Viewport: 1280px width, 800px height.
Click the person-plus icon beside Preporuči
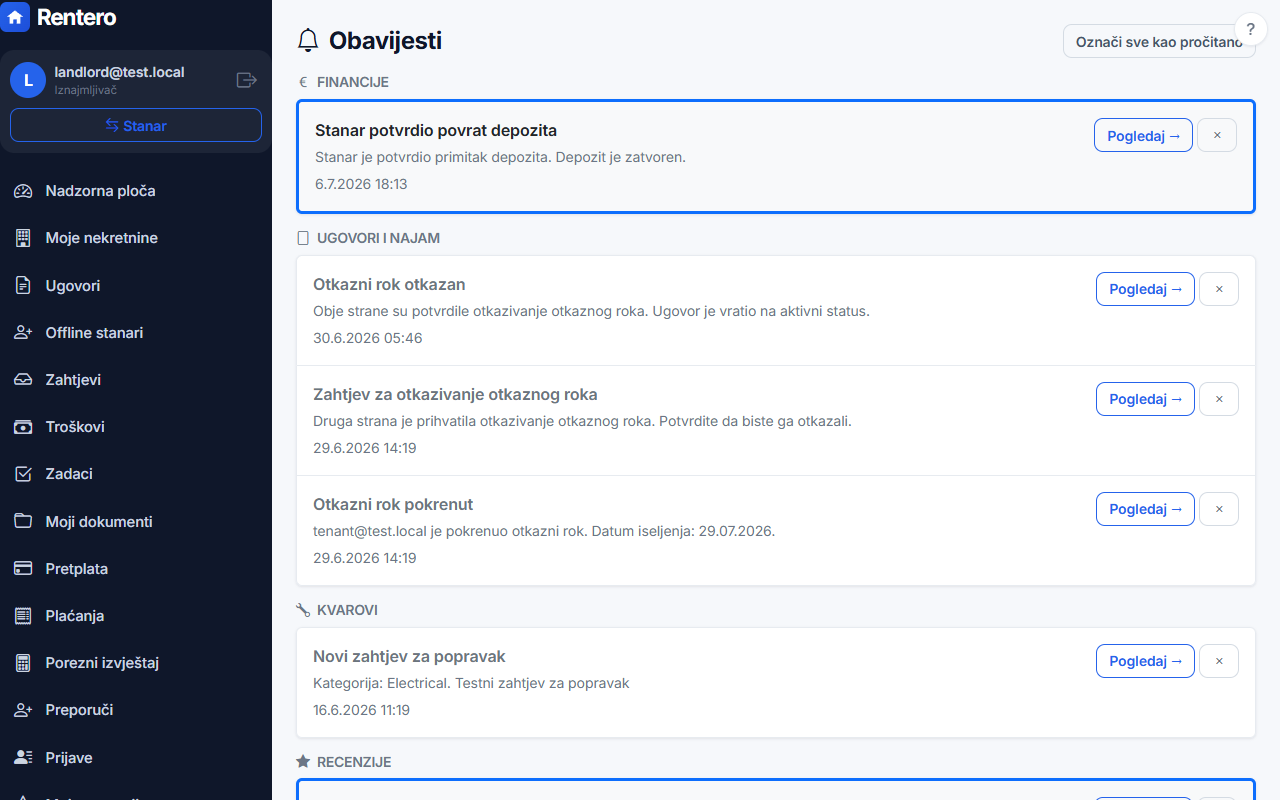click(24, 710)
